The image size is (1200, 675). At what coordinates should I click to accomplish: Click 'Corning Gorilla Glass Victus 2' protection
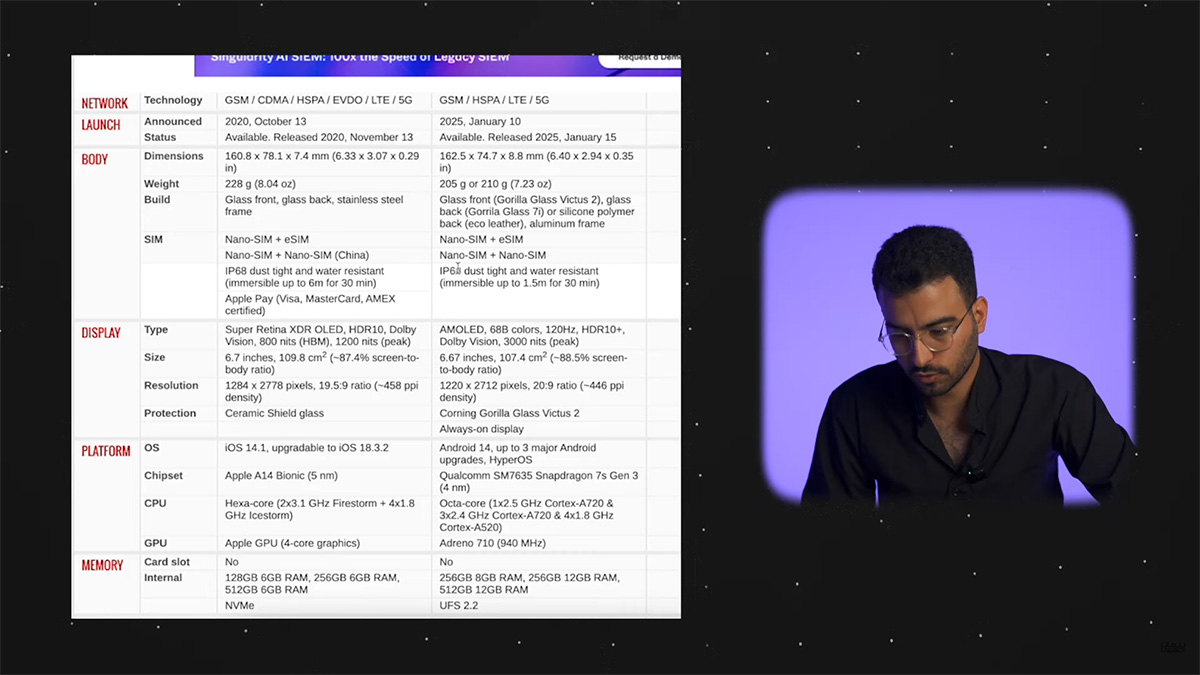tap(509, 413)
